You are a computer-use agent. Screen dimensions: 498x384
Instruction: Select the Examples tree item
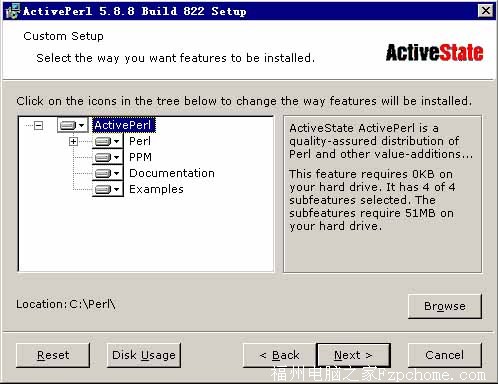pos(156,189)
